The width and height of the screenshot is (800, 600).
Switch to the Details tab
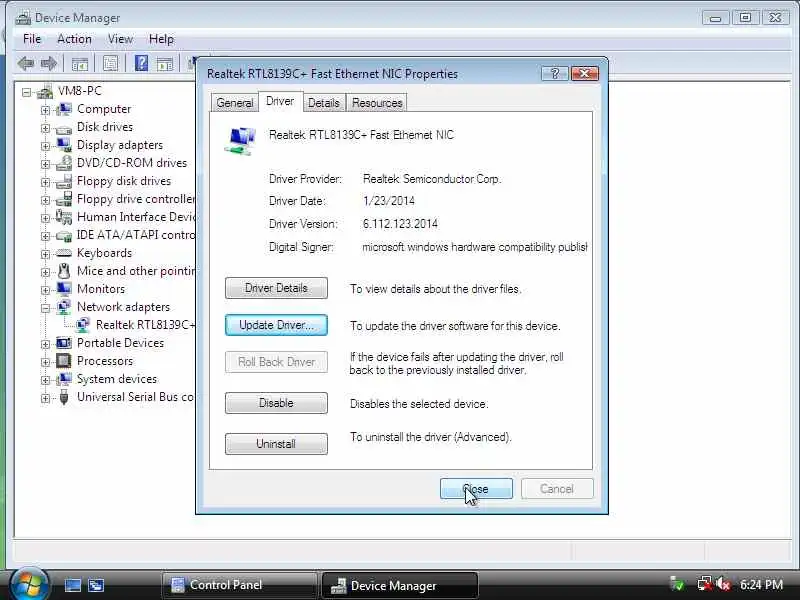(323, 103)
